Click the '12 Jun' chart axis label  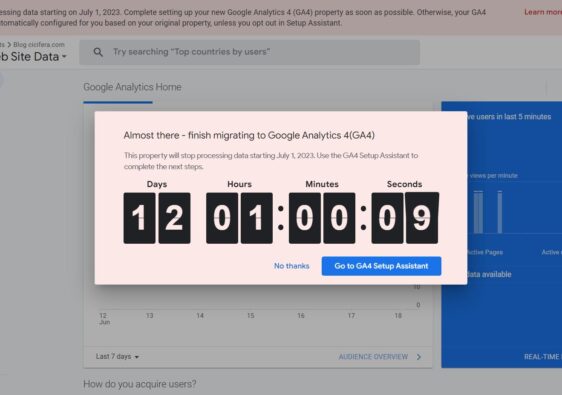[104, 319]
